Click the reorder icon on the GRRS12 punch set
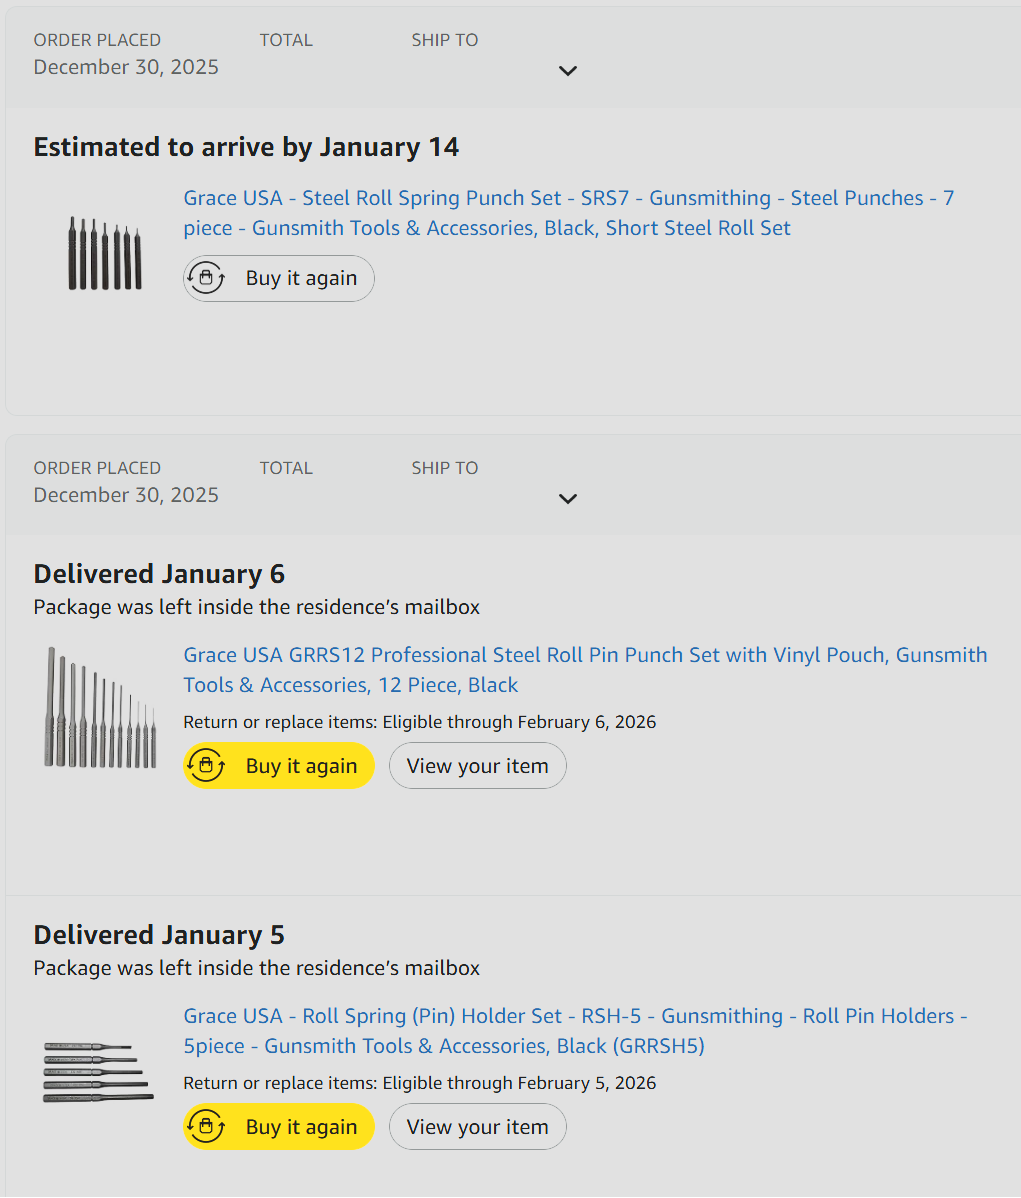The height and width of the screenshot is (1198, 1021). pos(206,766)
